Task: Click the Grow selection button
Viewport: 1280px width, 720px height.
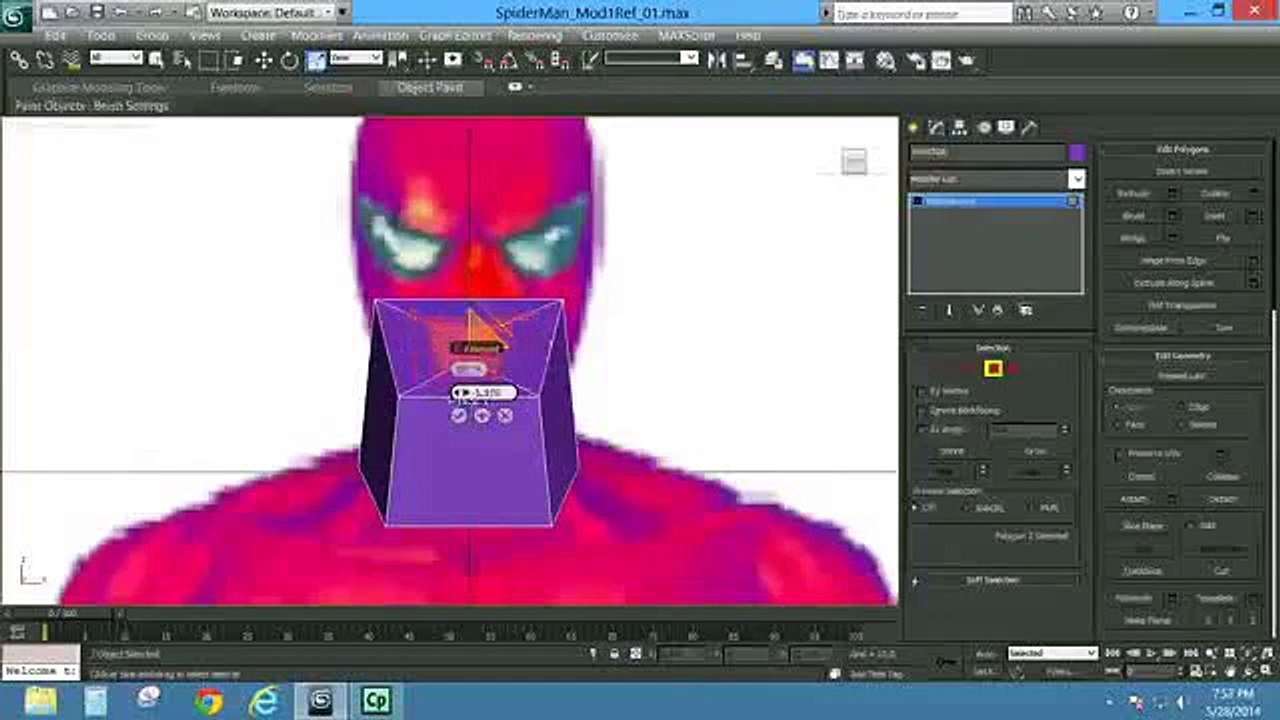Action: (1035, 451)
